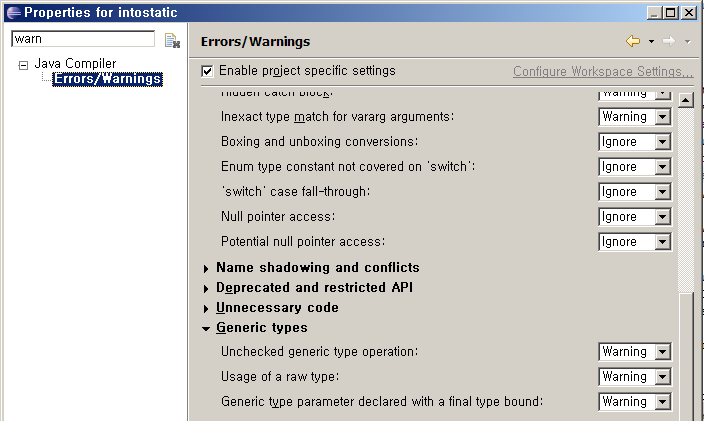Clear the filter text icon
The image size is (704, 421).
172,40
